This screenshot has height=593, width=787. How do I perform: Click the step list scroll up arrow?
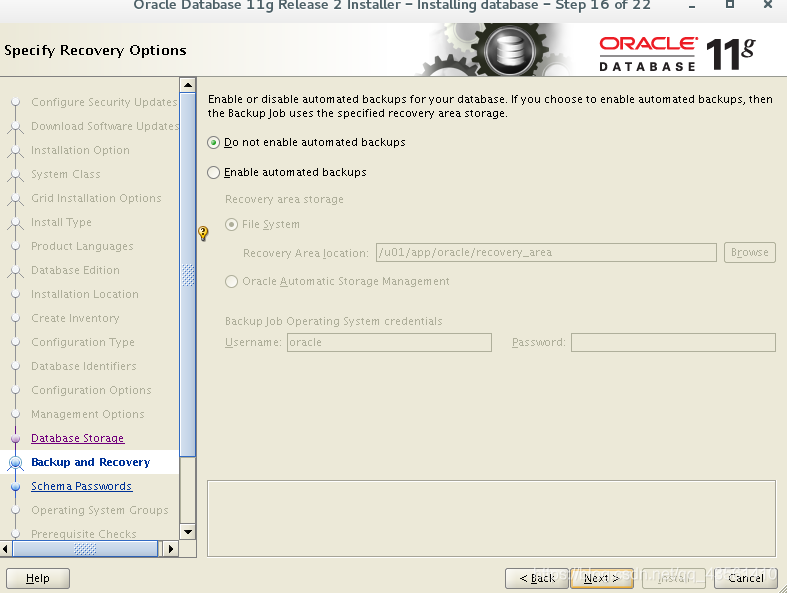188,85
